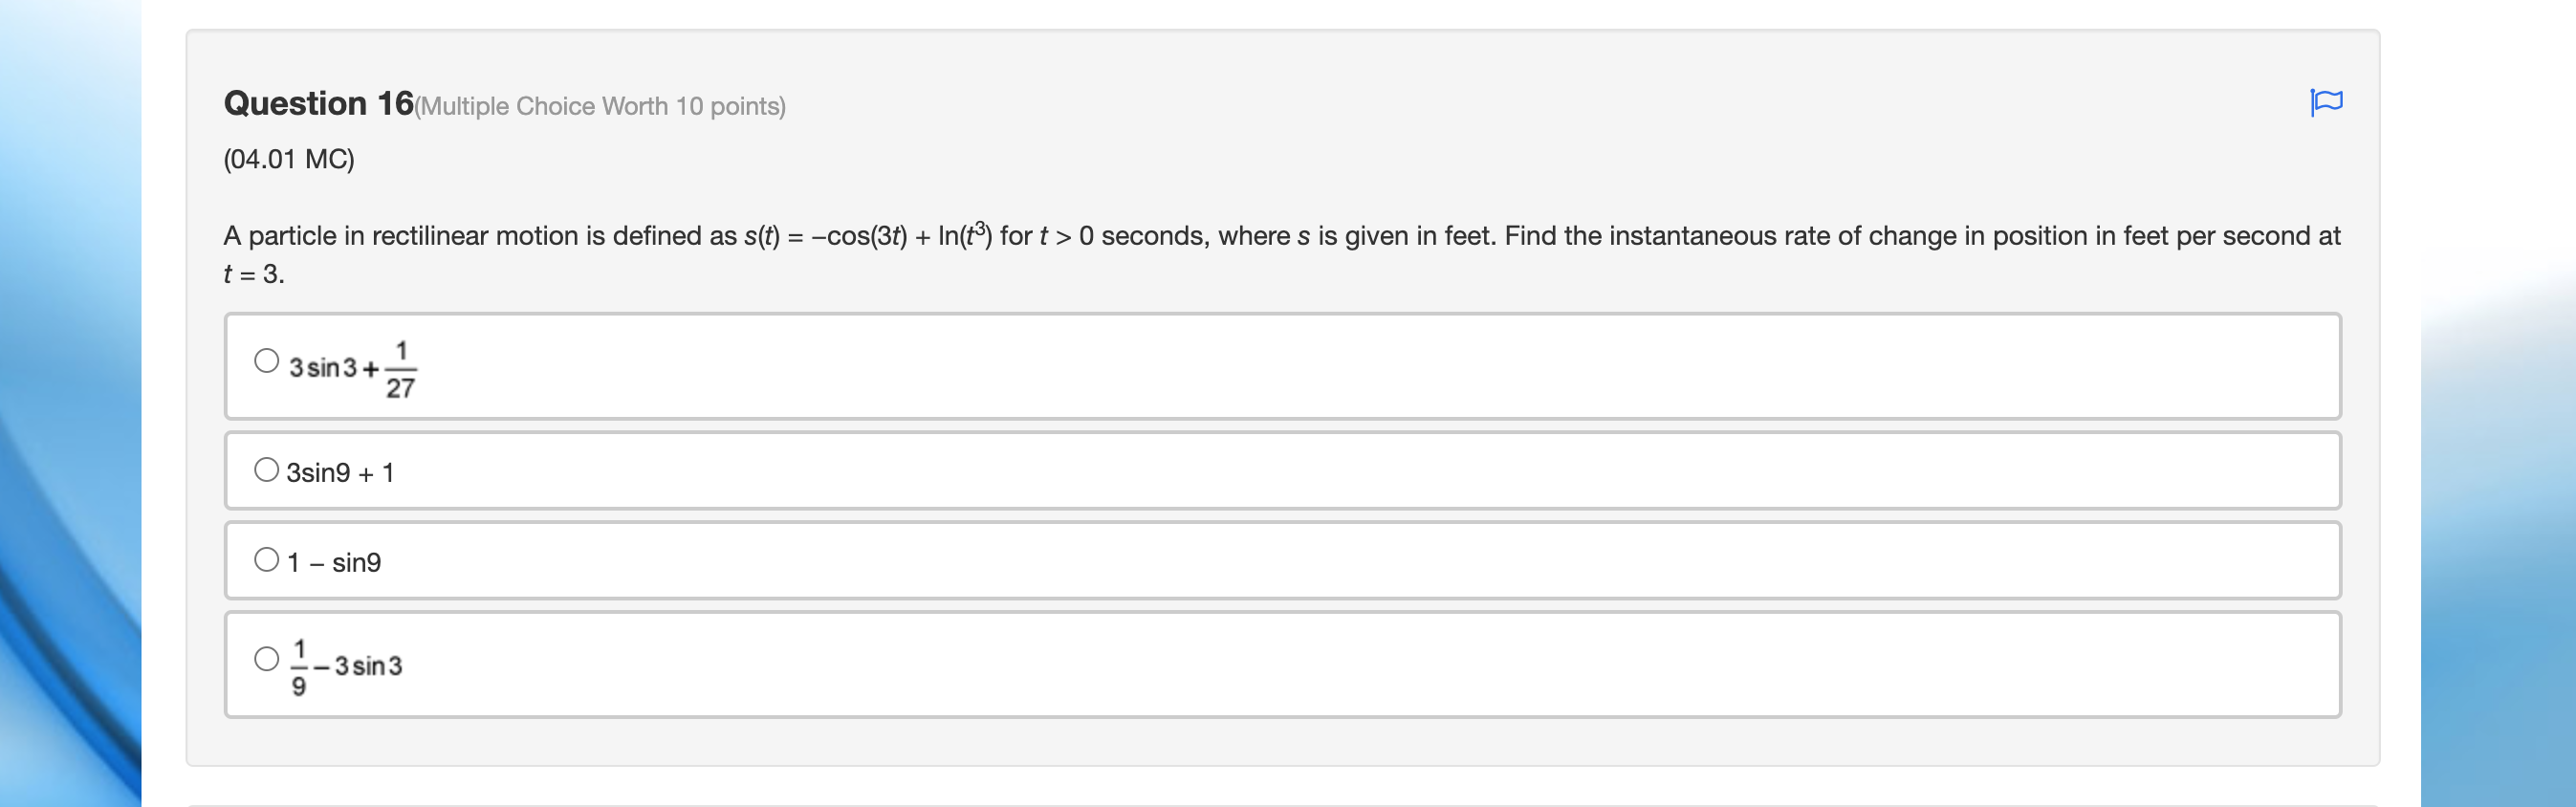
Task: Select the radio button for 3sin3 + 1/27
Action: tap(266, 360)
